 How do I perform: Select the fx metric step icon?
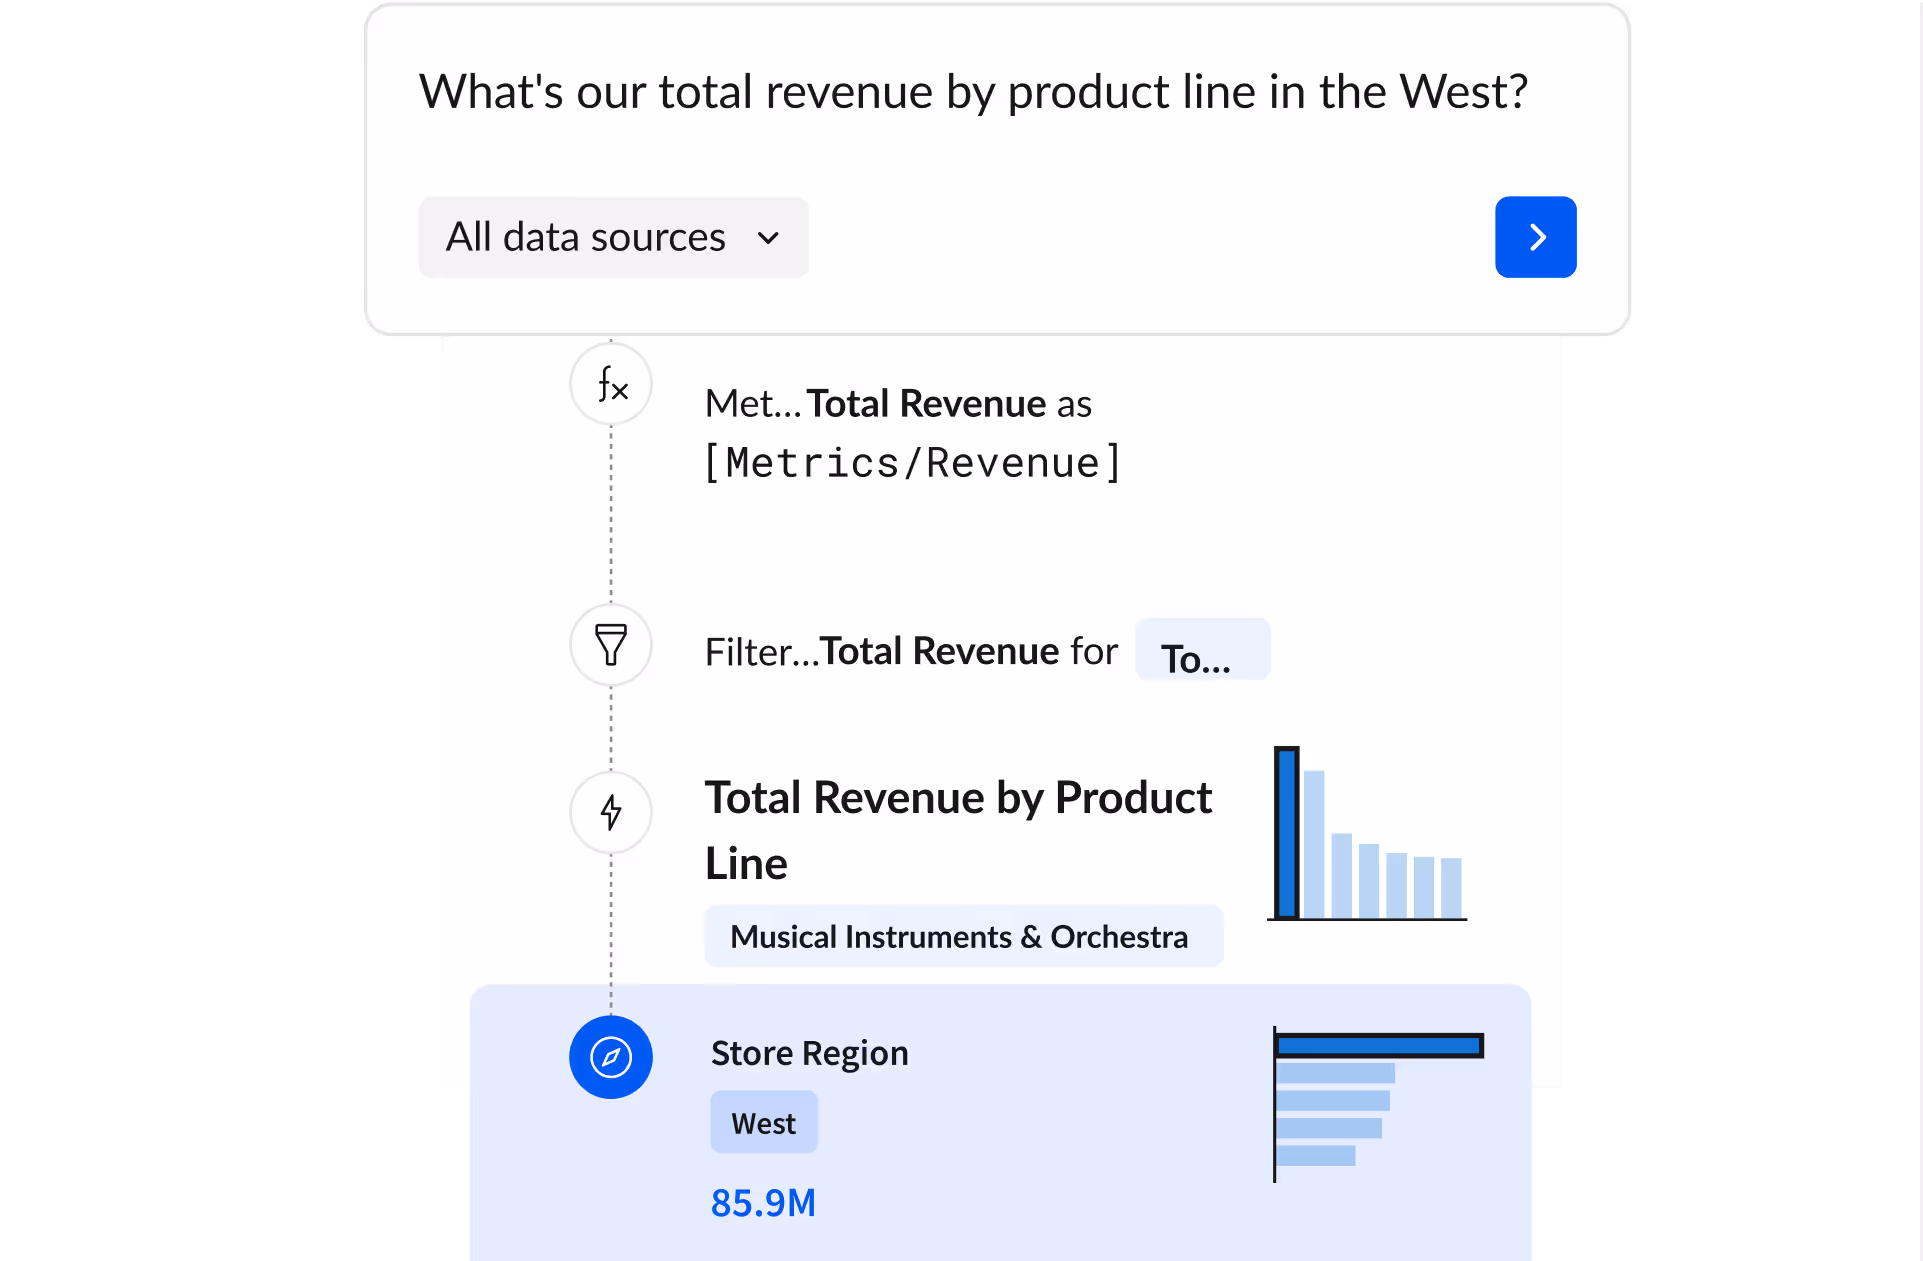[x=611, y=384]
